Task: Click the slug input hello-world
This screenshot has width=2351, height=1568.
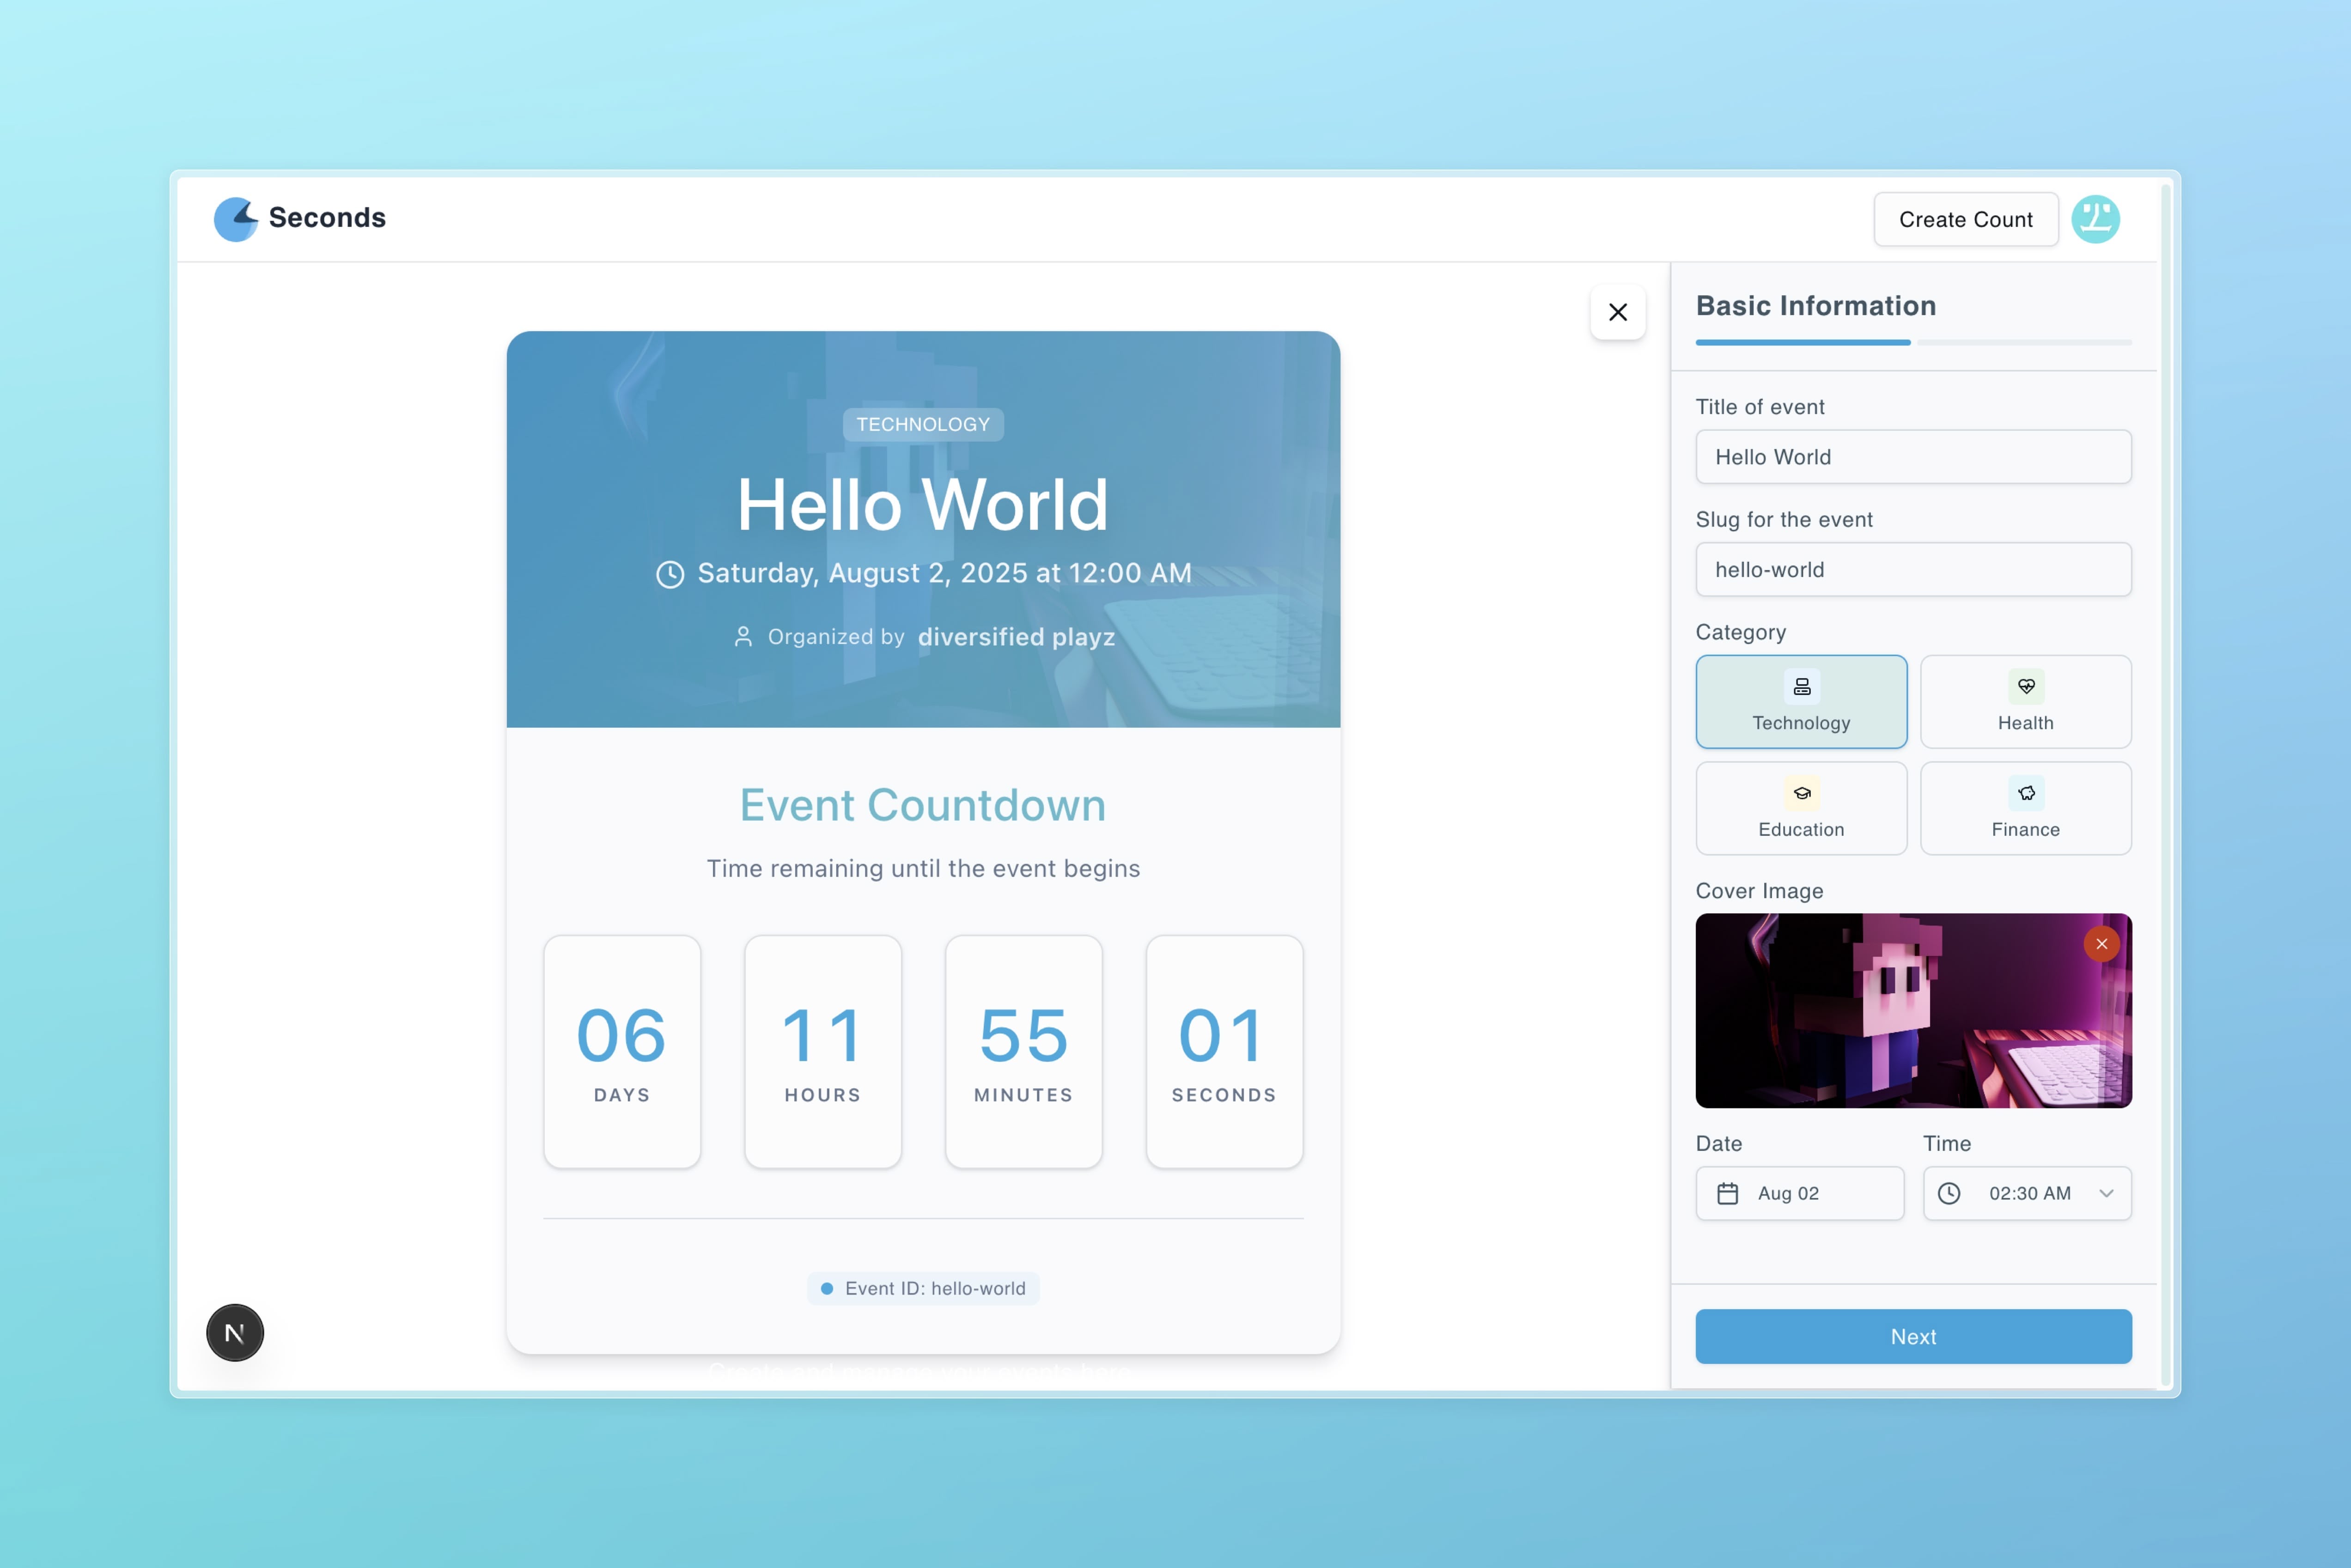Action: tap(1912, 570)
